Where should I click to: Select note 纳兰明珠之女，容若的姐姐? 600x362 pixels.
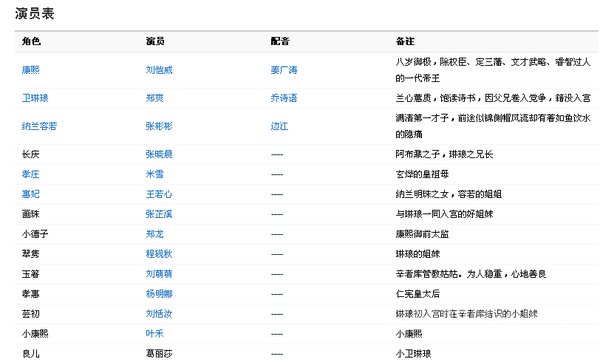448,194
